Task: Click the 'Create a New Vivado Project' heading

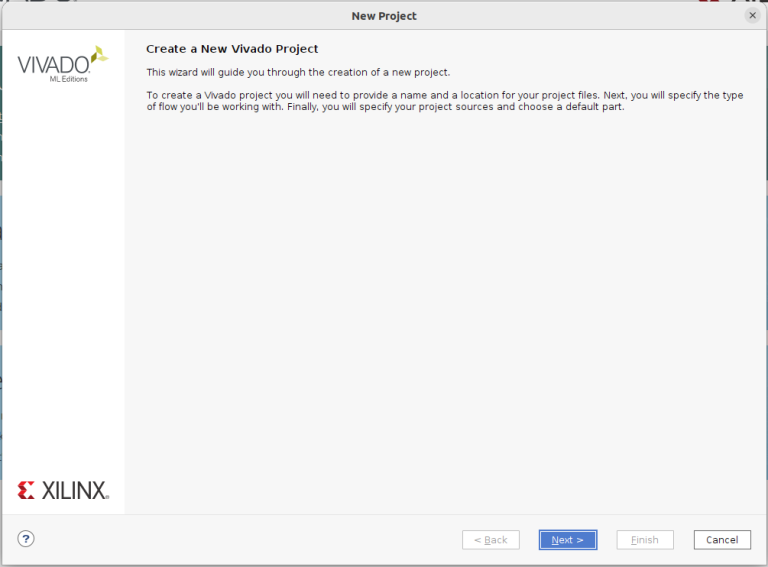Action: [232, 49]
